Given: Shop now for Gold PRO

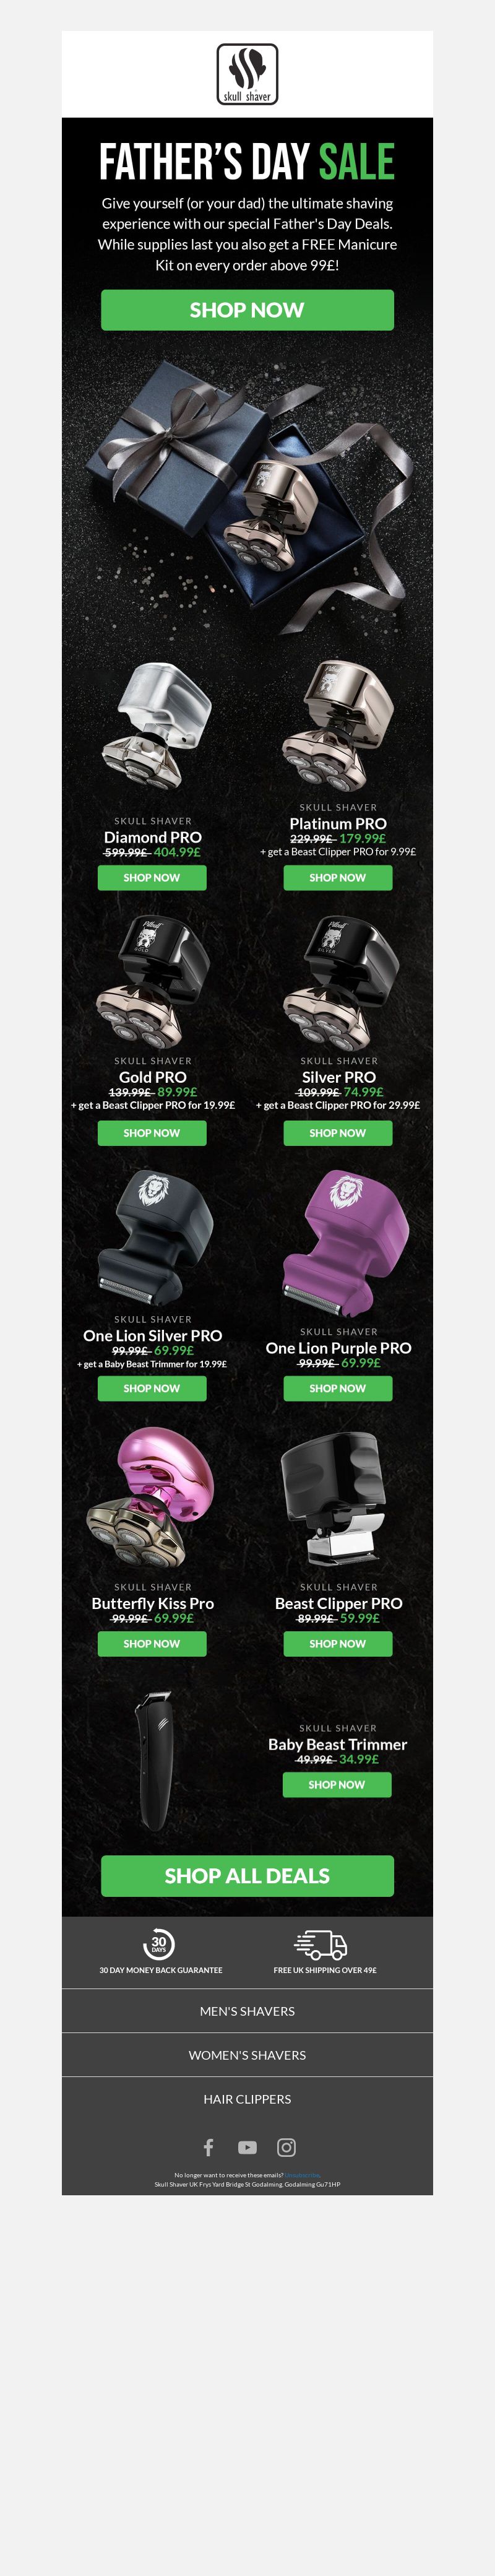Looking at the screenshot, I should pos(152,1132).
